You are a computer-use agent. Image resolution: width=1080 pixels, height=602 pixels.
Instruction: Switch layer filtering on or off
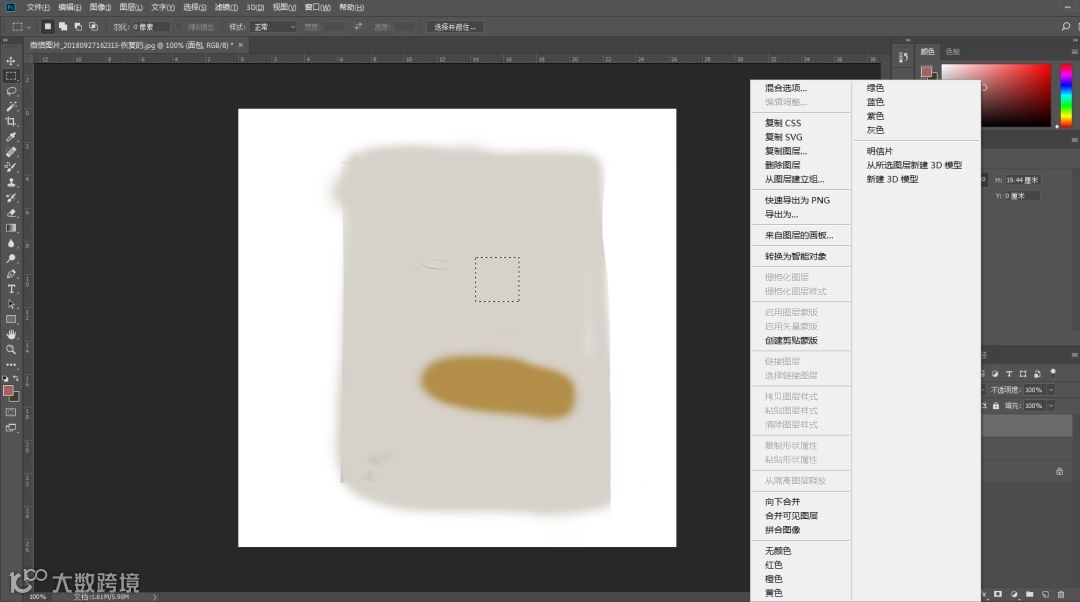(x=1053, y=373)
